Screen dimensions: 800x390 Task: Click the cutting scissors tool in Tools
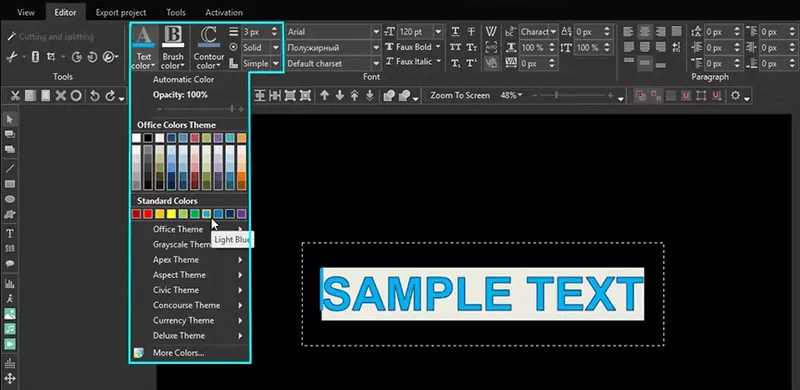click(x=11, y=57)
